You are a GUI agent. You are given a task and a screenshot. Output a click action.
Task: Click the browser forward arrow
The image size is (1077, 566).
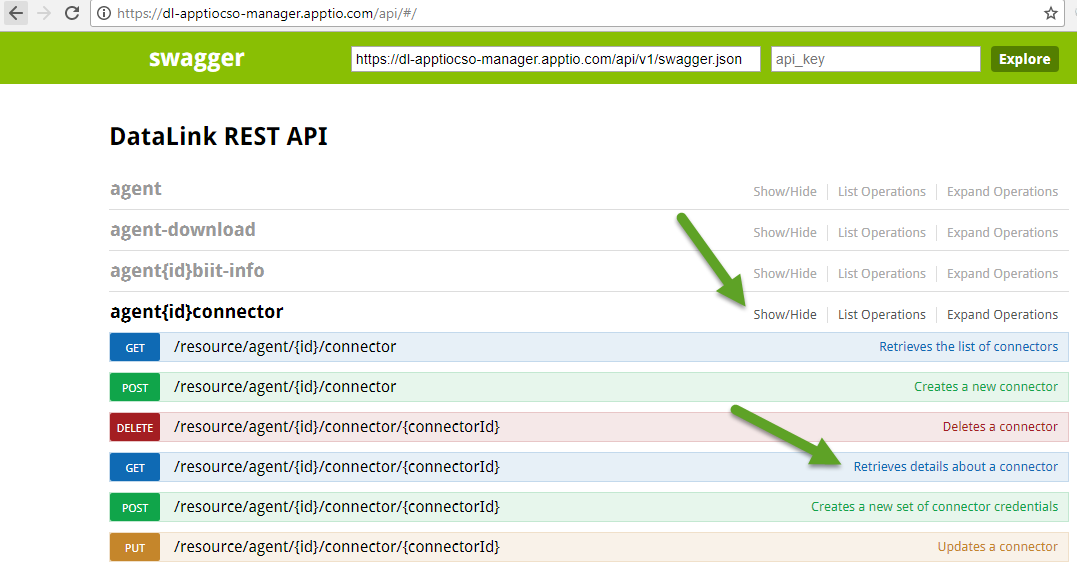tap(44, 13)
